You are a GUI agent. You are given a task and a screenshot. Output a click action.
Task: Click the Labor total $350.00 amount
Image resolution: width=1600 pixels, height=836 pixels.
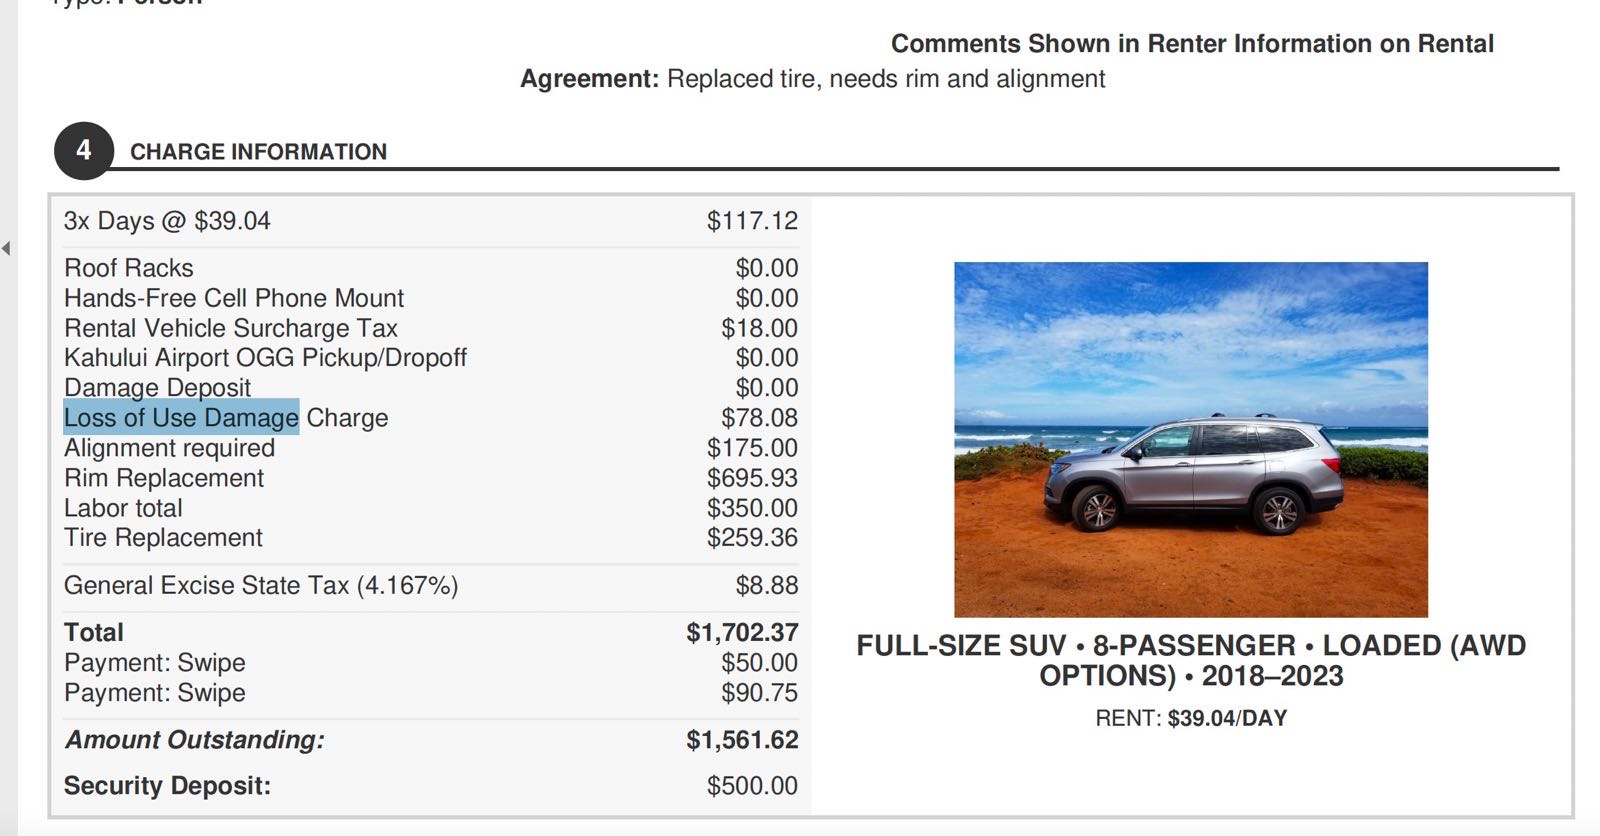coord(752,508)
